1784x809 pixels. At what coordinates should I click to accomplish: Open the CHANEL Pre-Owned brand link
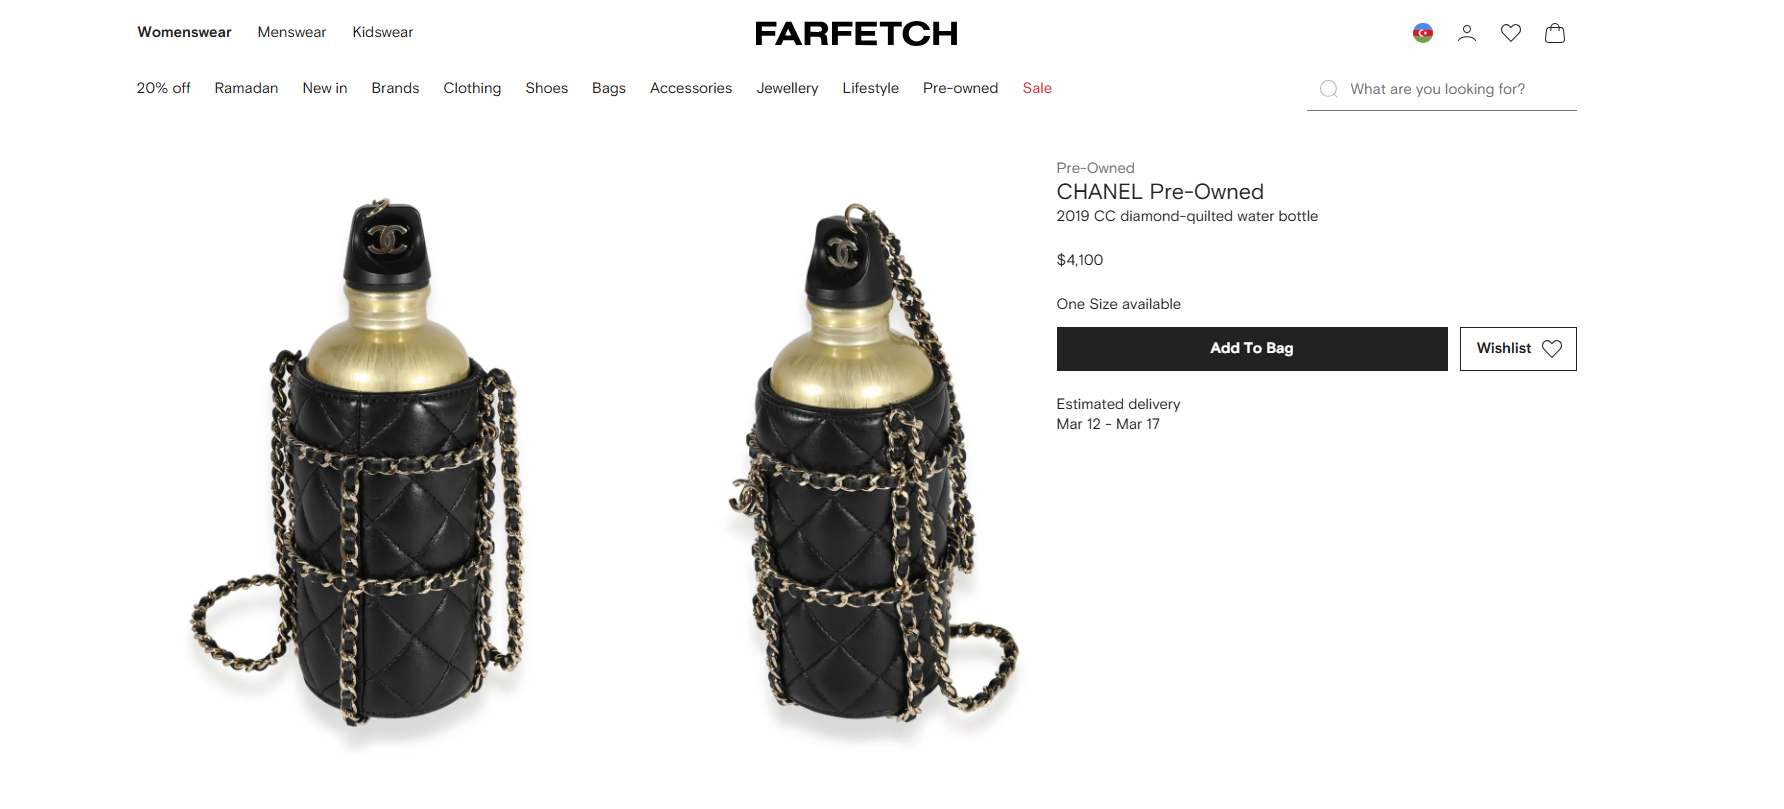(1160, 192)
